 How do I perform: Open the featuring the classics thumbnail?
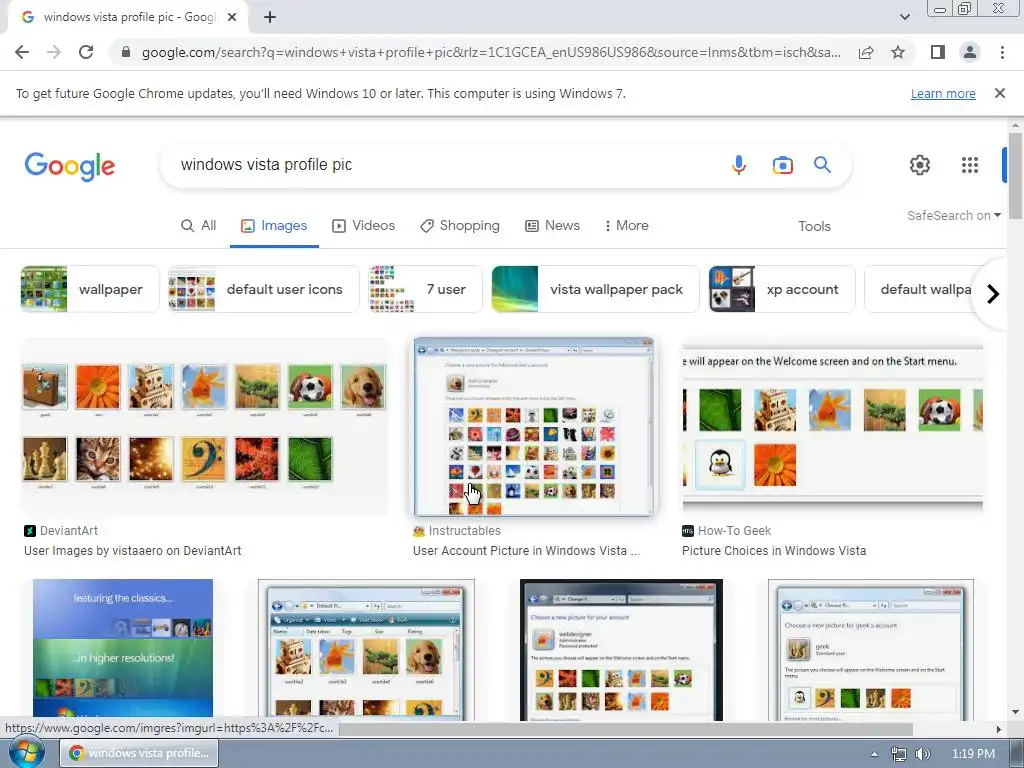123,649
